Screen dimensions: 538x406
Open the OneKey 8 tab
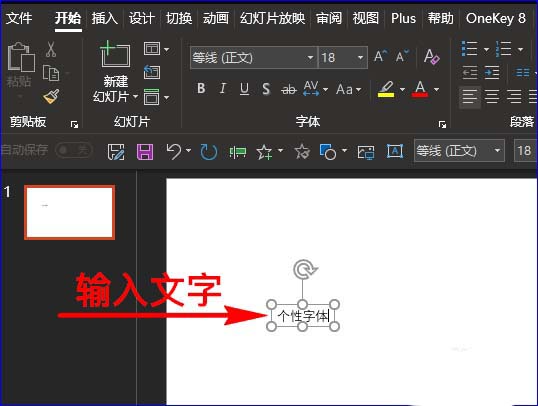tap(495, 18)
